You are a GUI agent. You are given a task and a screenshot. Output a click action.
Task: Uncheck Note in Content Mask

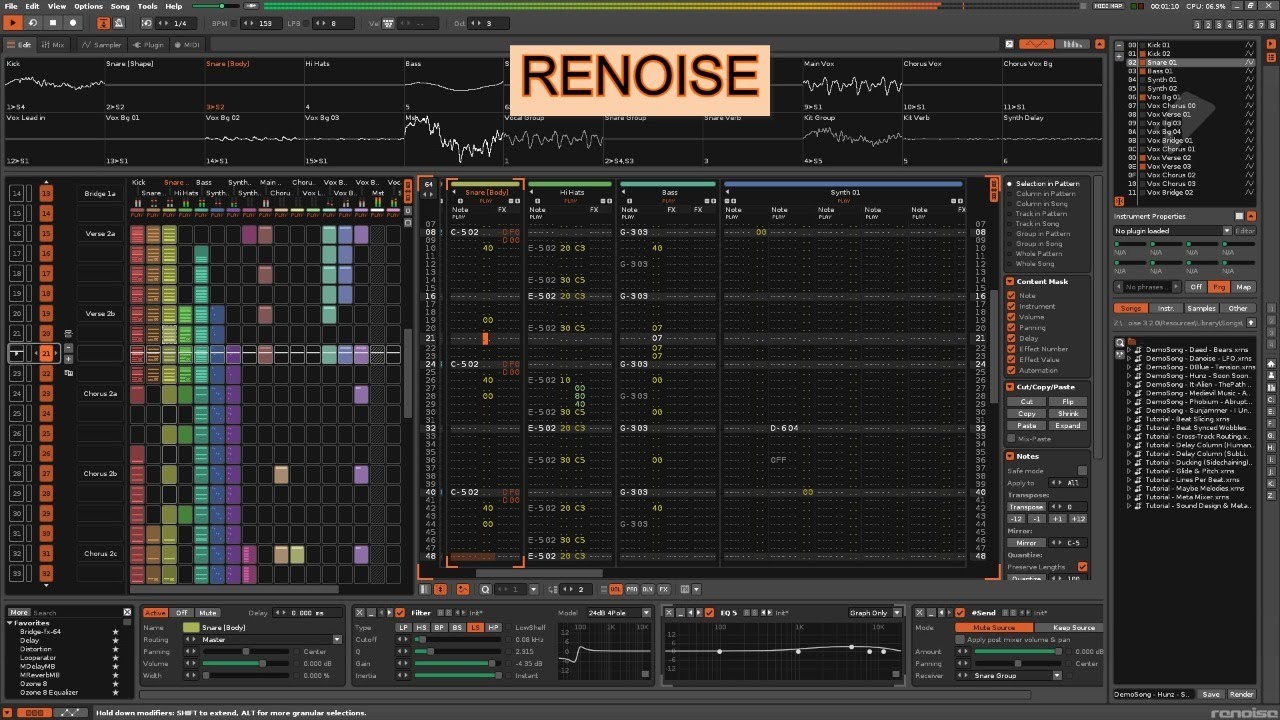(1011, 296)
